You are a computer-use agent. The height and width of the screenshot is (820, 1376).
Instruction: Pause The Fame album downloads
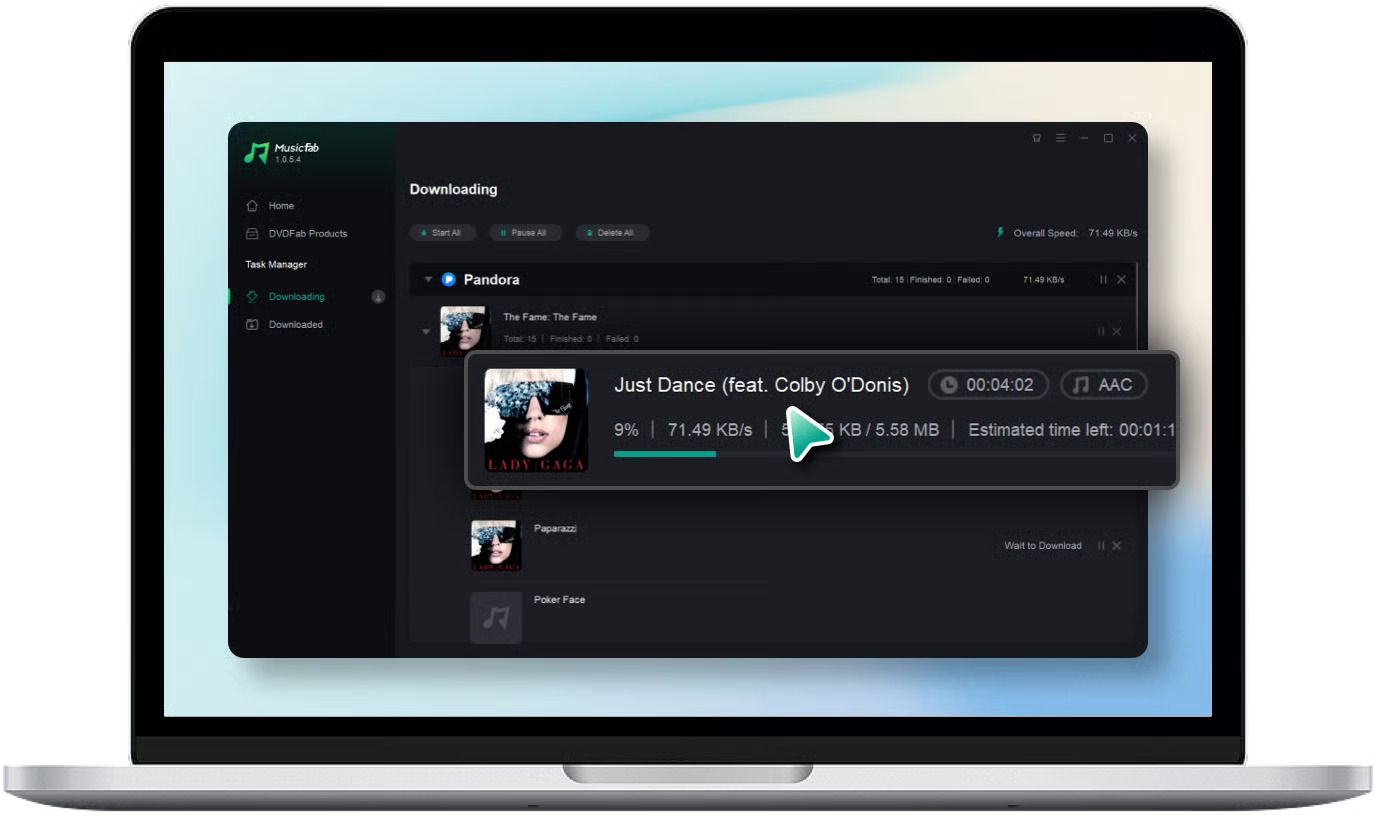pos(1101,332)
